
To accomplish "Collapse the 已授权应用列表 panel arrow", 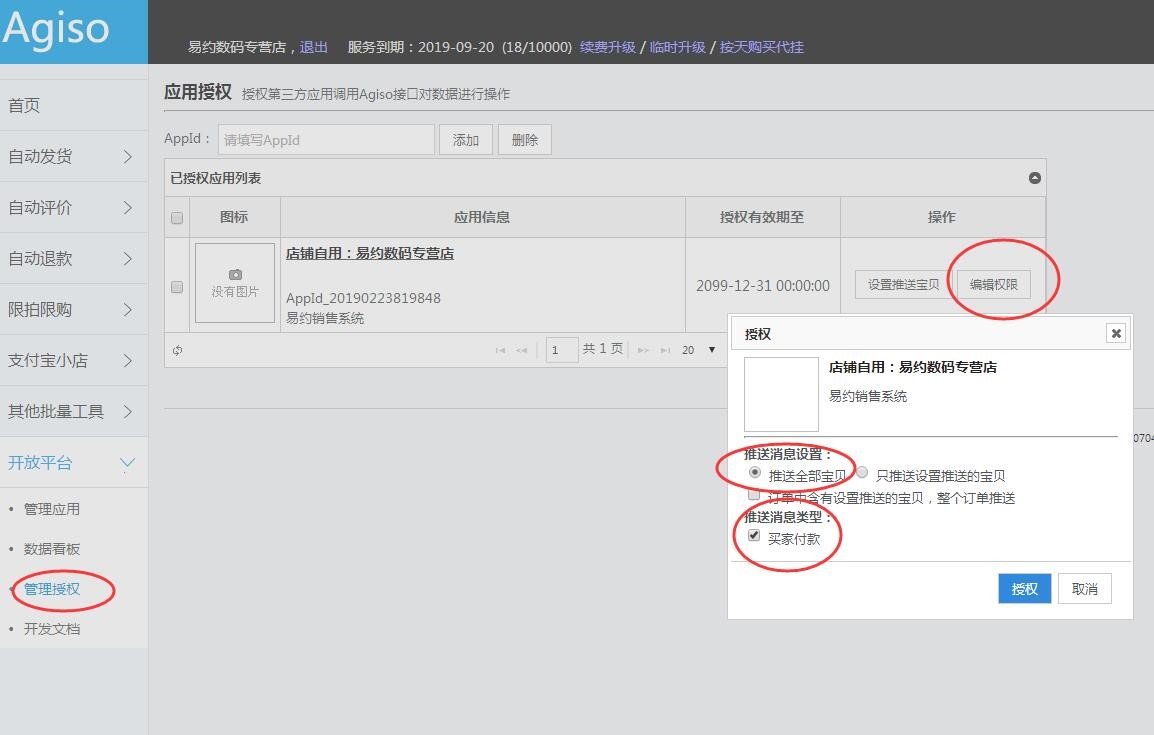I will pos(1035,178).
